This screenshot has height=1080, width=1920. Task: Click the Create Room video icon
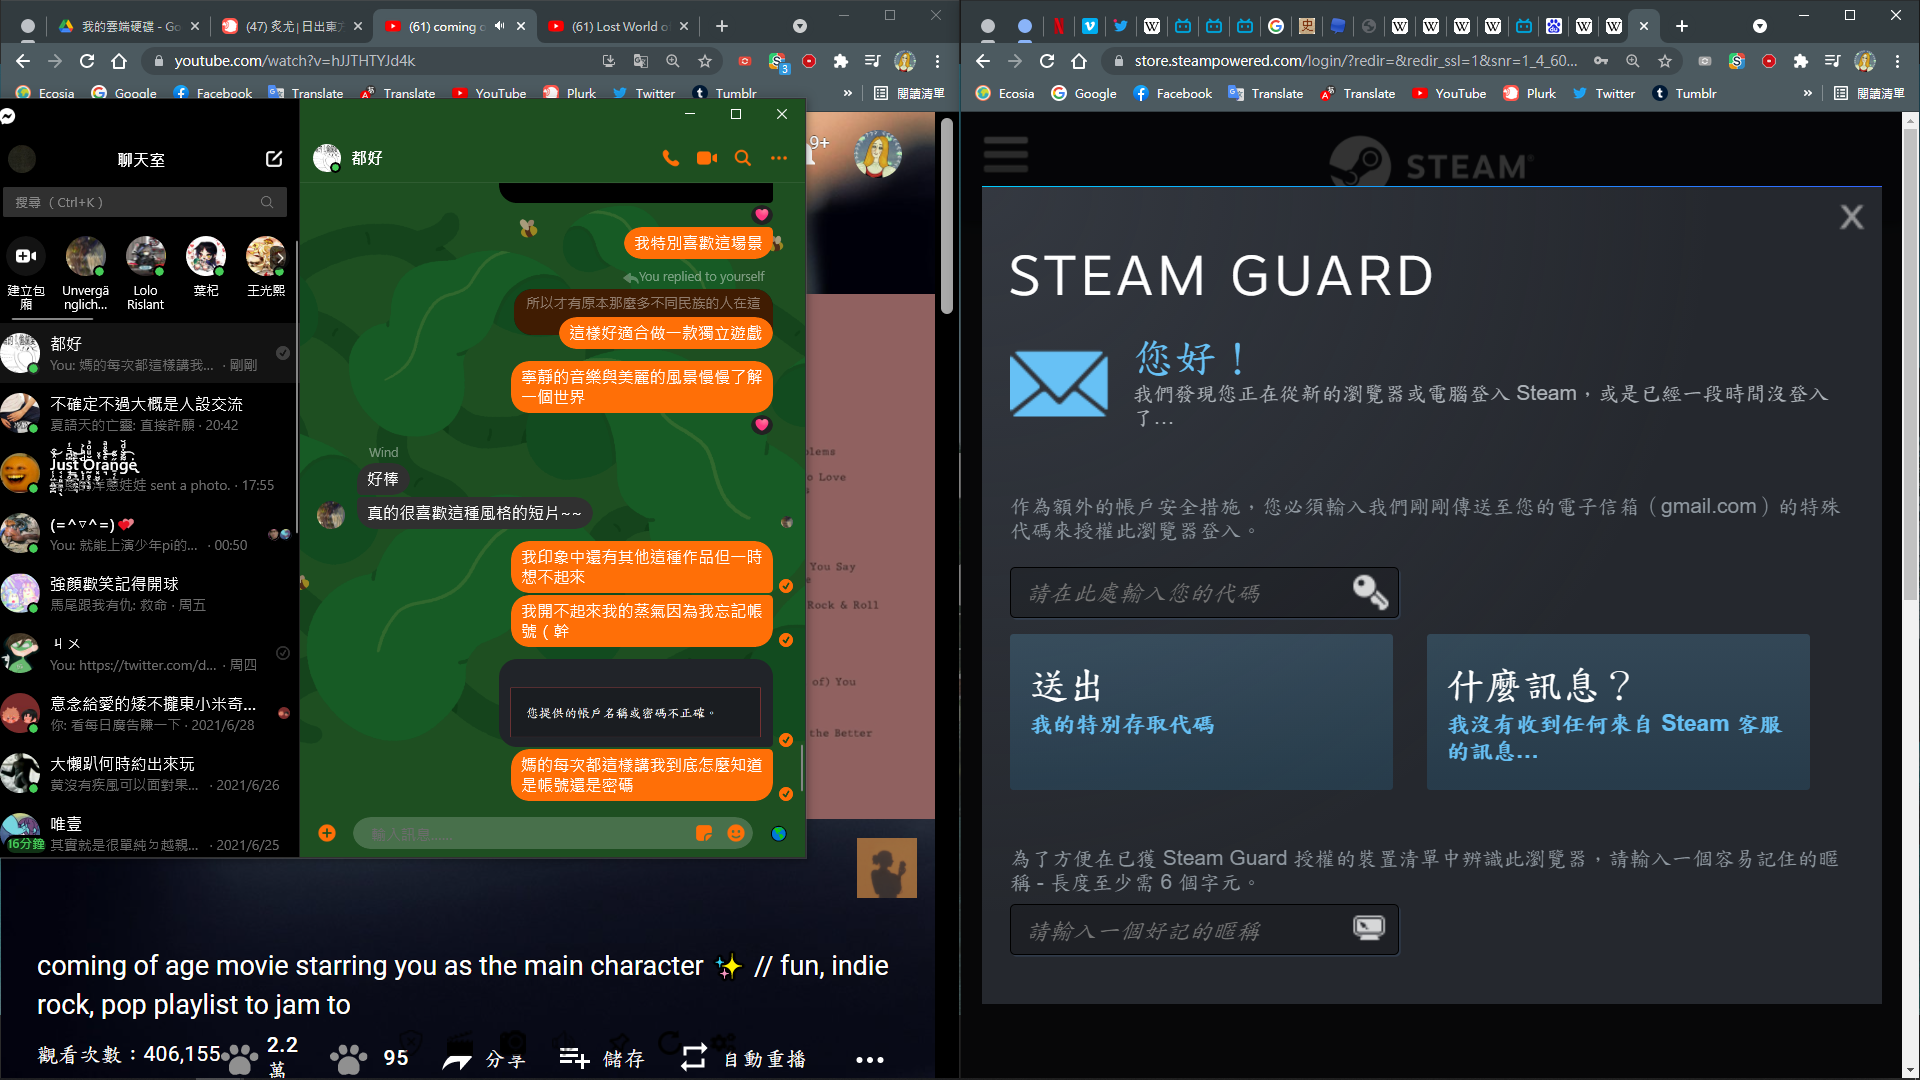26,256
